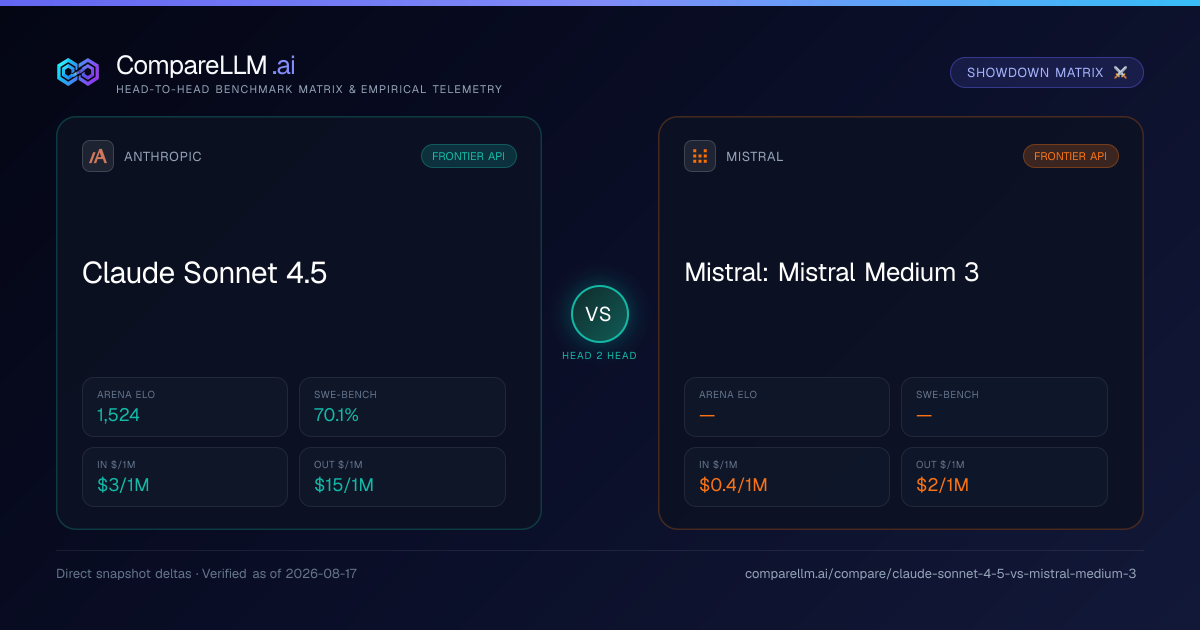Select the teal Frontier API badge for Anthropic
The height and width of the screenshot is (630, 1200).
click(469, 156)
